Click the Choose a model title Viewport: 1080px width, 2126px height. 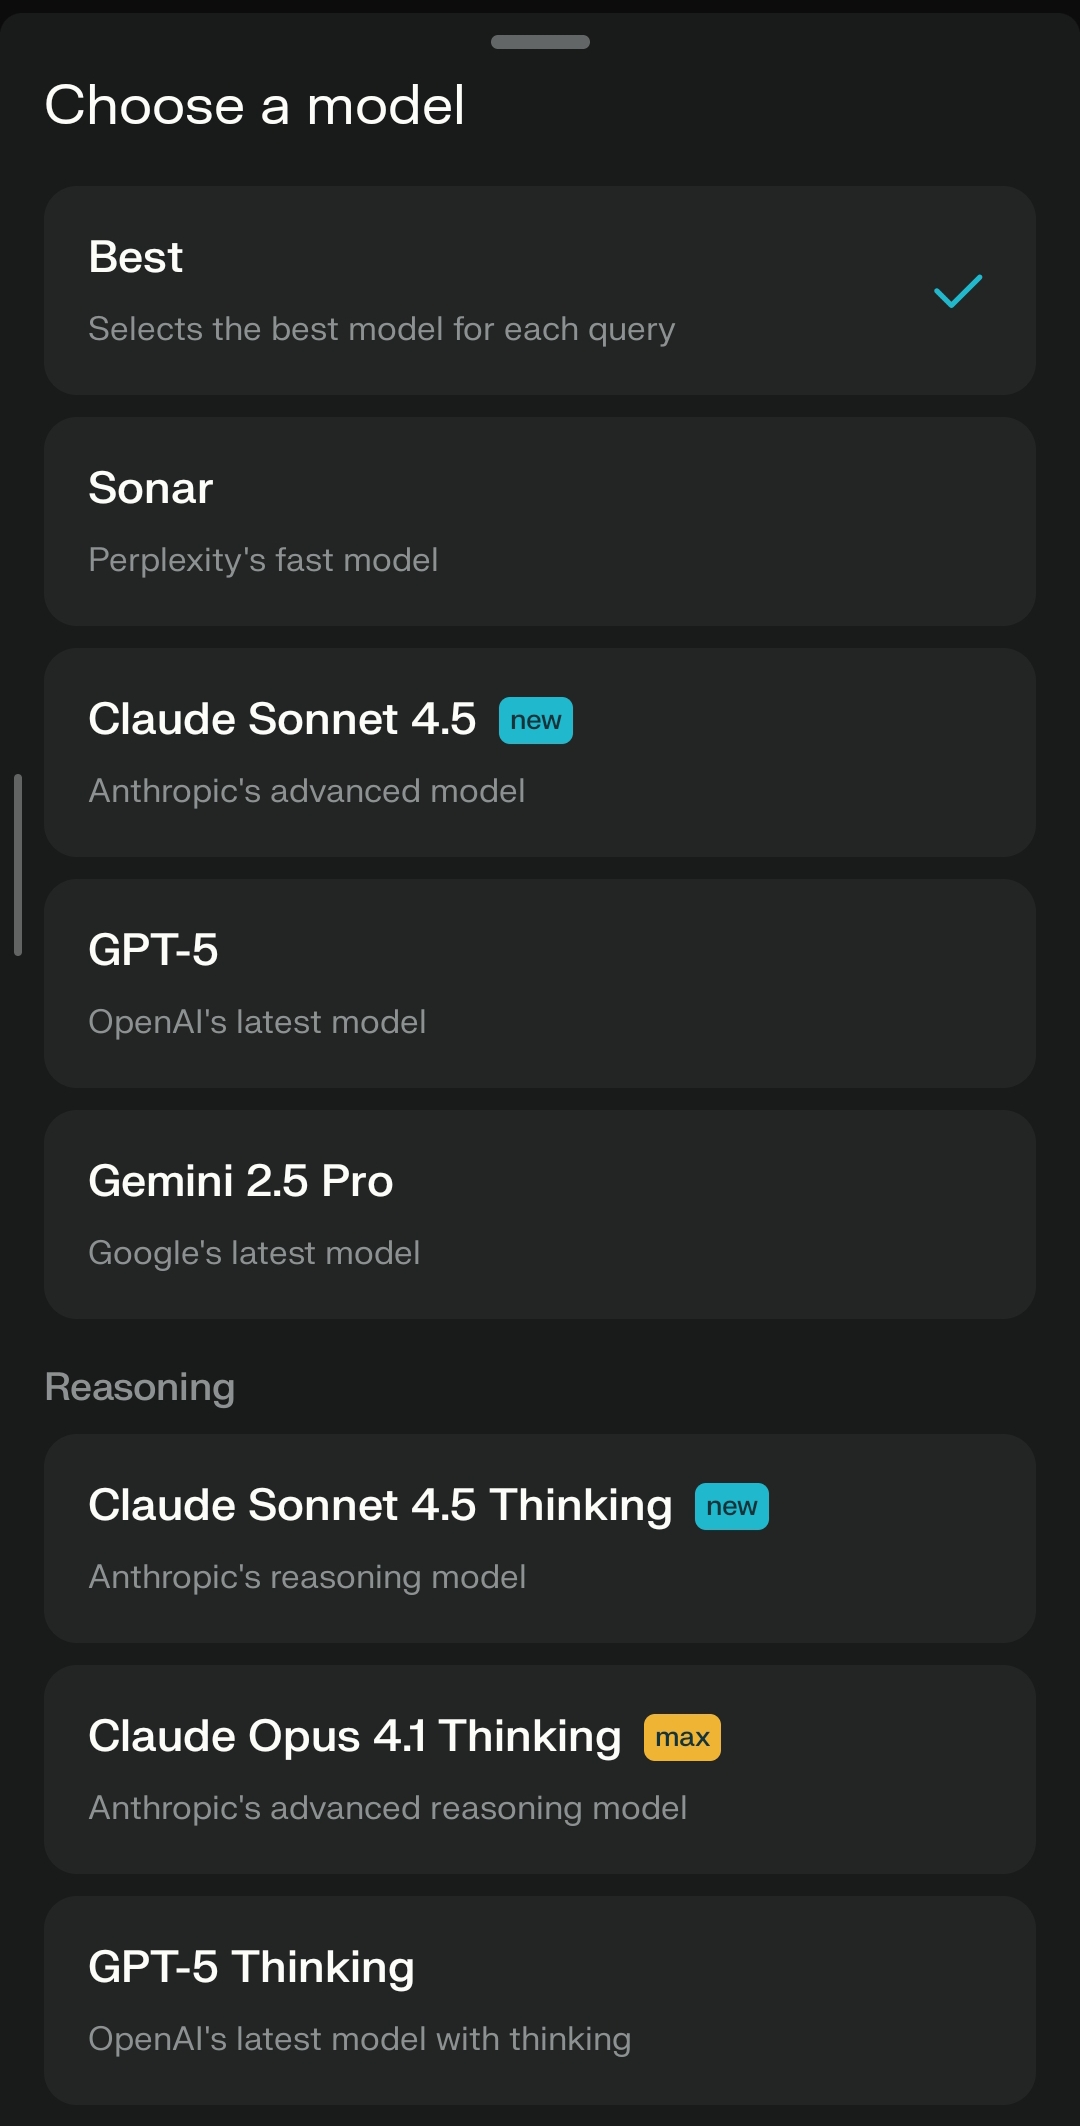(x=255, y=106)
